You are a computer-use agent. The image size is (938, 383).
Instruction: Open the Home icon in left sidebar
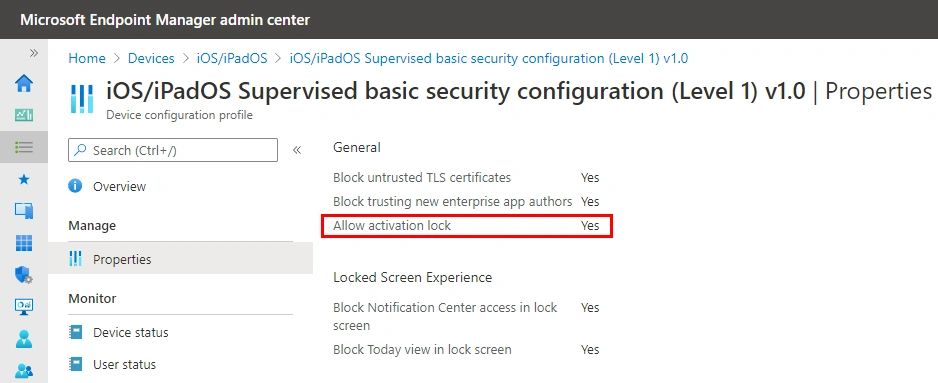point(24,83)
